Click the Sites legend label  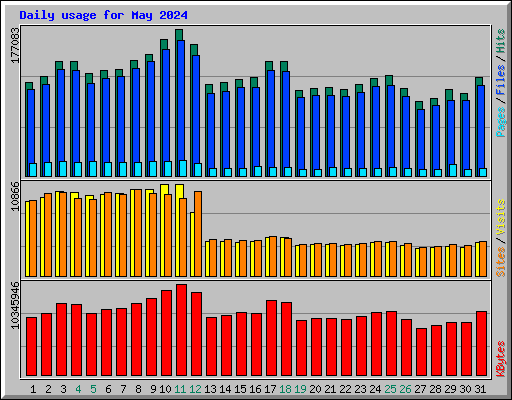click(501, 262)
